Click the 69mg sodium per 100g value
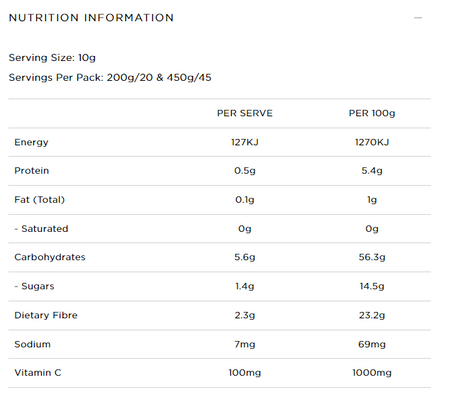The height and width of the screenshot is (402, 450). (x=372, y=344)
